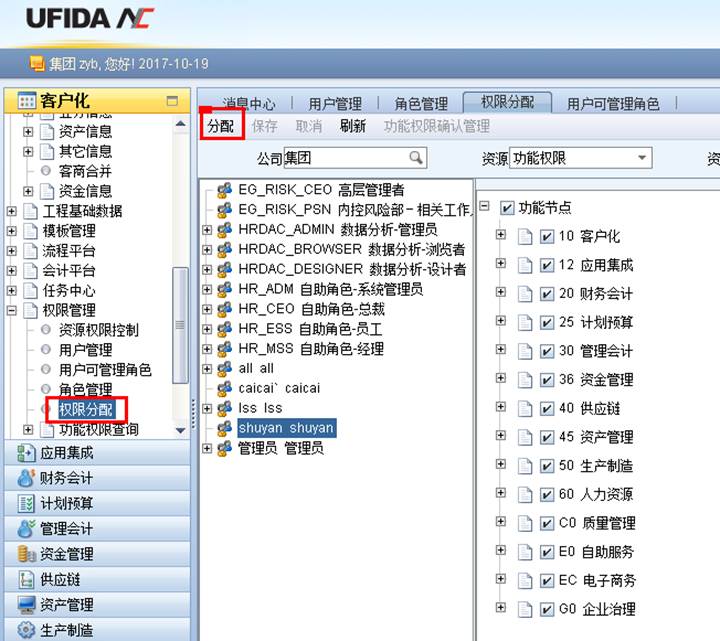720x641 pixels.
Task: Toggle the 20 财务会计 checkbox
Action: tap(546, 294)
